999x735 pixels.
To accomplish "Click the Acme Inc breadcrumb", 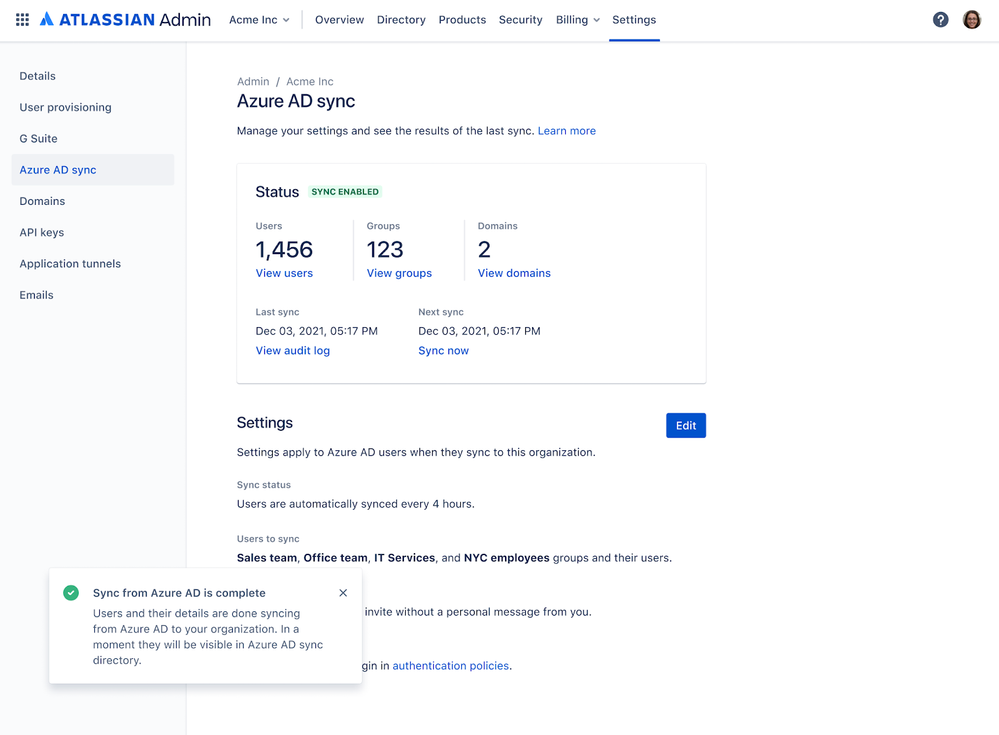I will [x=310, y=82].
